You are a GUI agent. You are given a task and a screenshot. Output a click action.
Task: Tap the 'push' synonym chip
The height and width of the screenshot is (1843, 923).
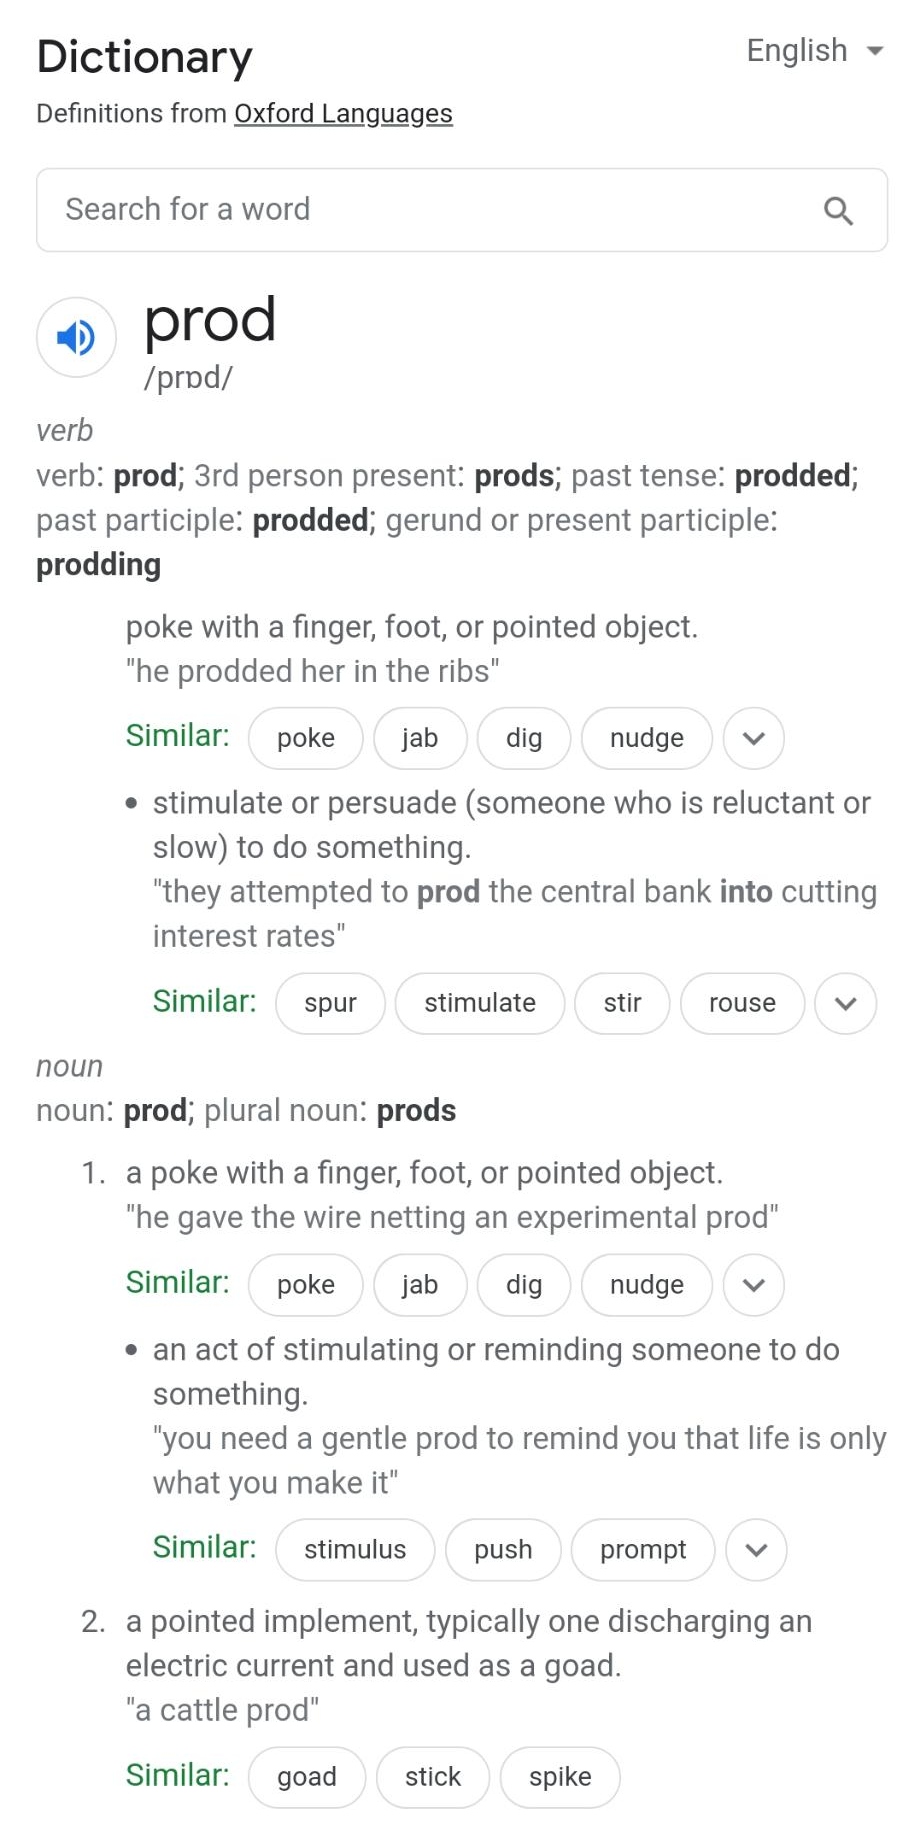point(503,1550)
